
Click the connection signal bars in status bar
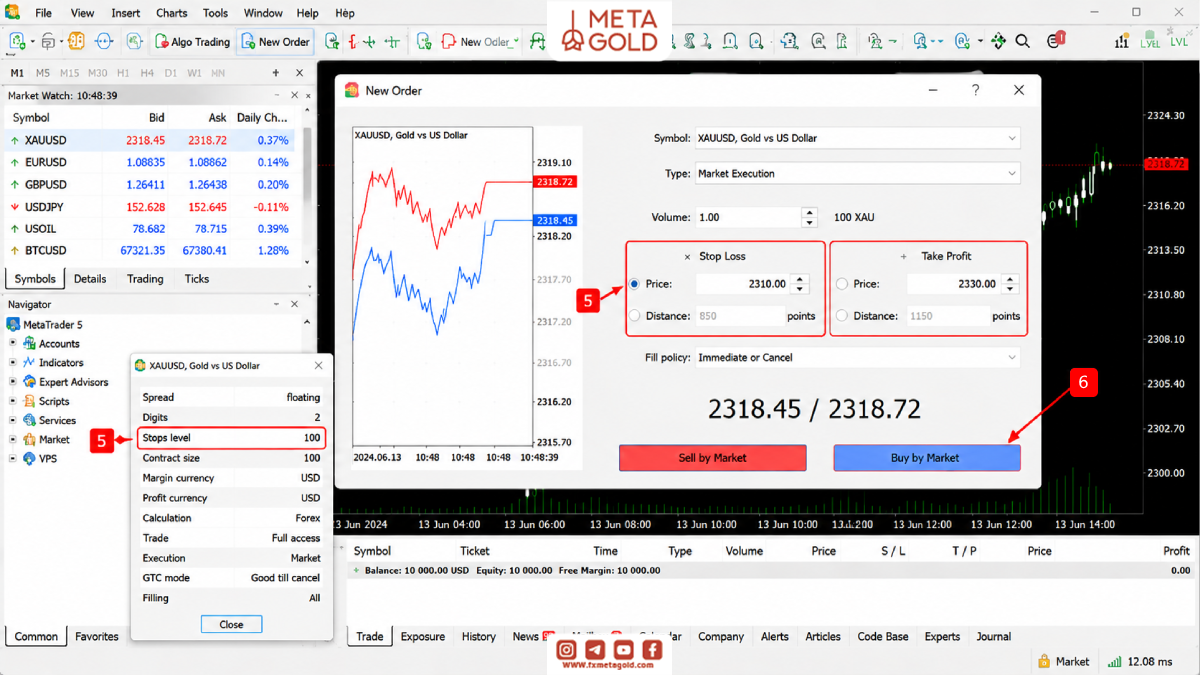click(x=1115, y=661)
